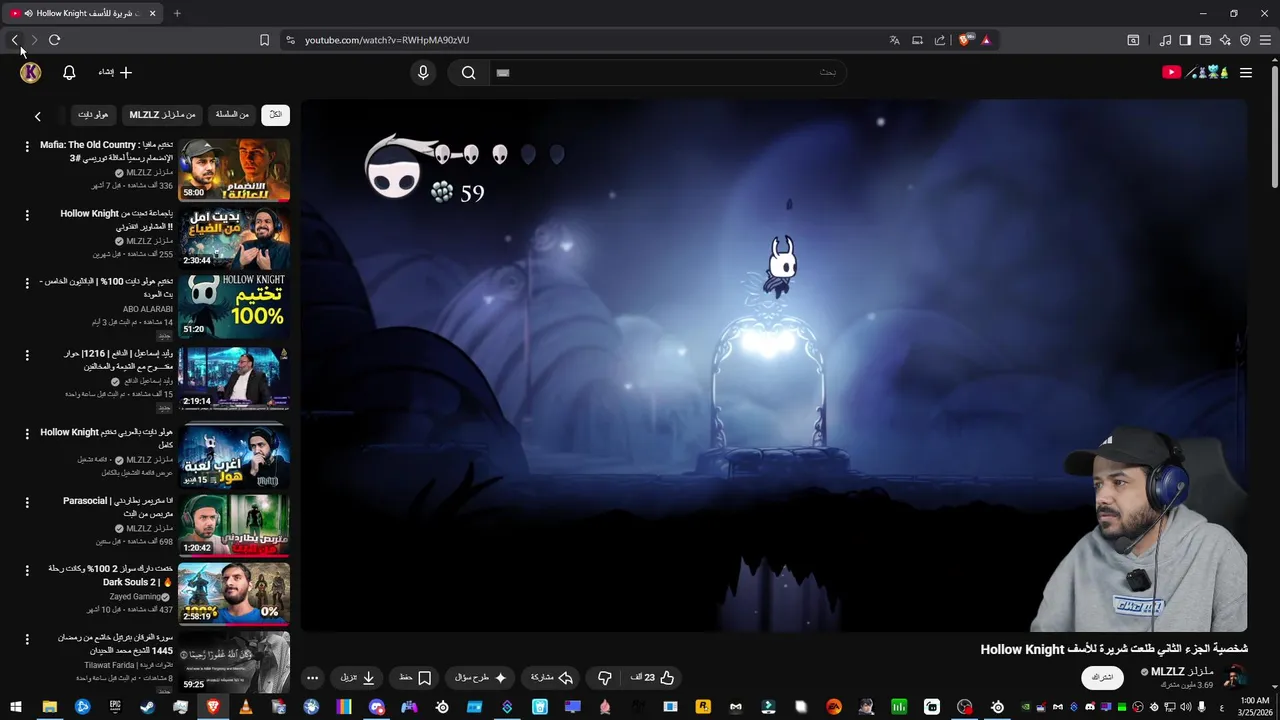Click the browser back arrow
Image resolution: width=1280 pixels, height=720 pixels.
pyautogui.click(x=15, y=40)
